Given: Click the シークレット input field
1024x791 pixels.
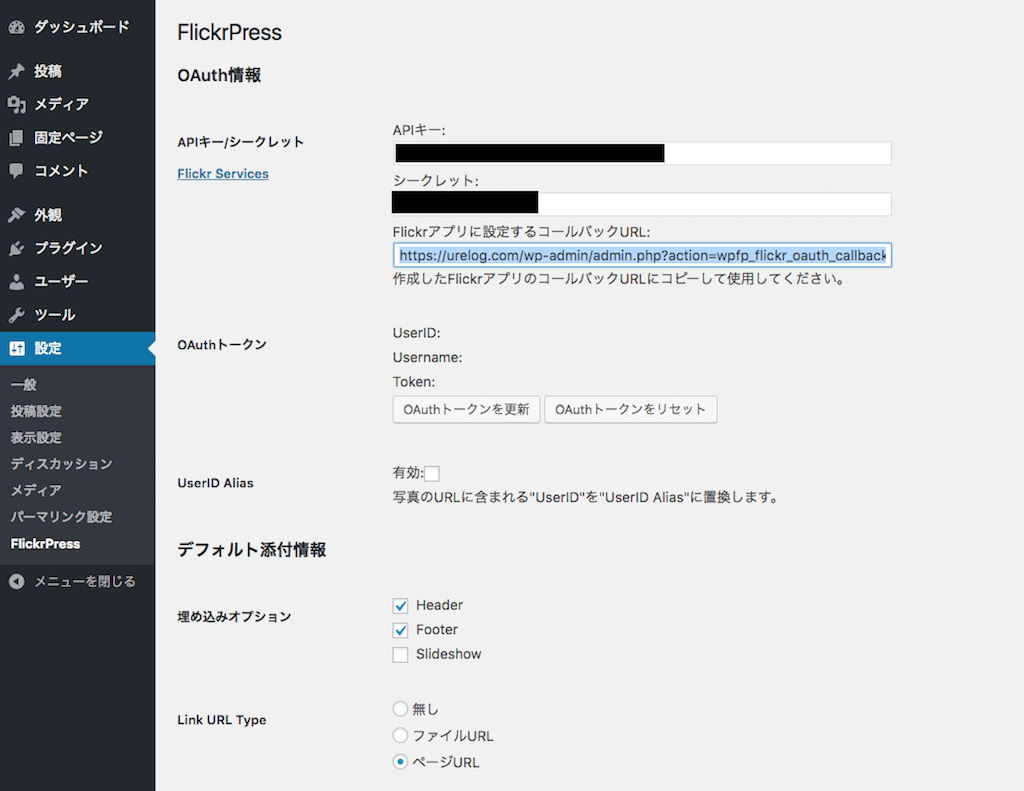Looking at the screenshot, I should (x=642, y=204).
